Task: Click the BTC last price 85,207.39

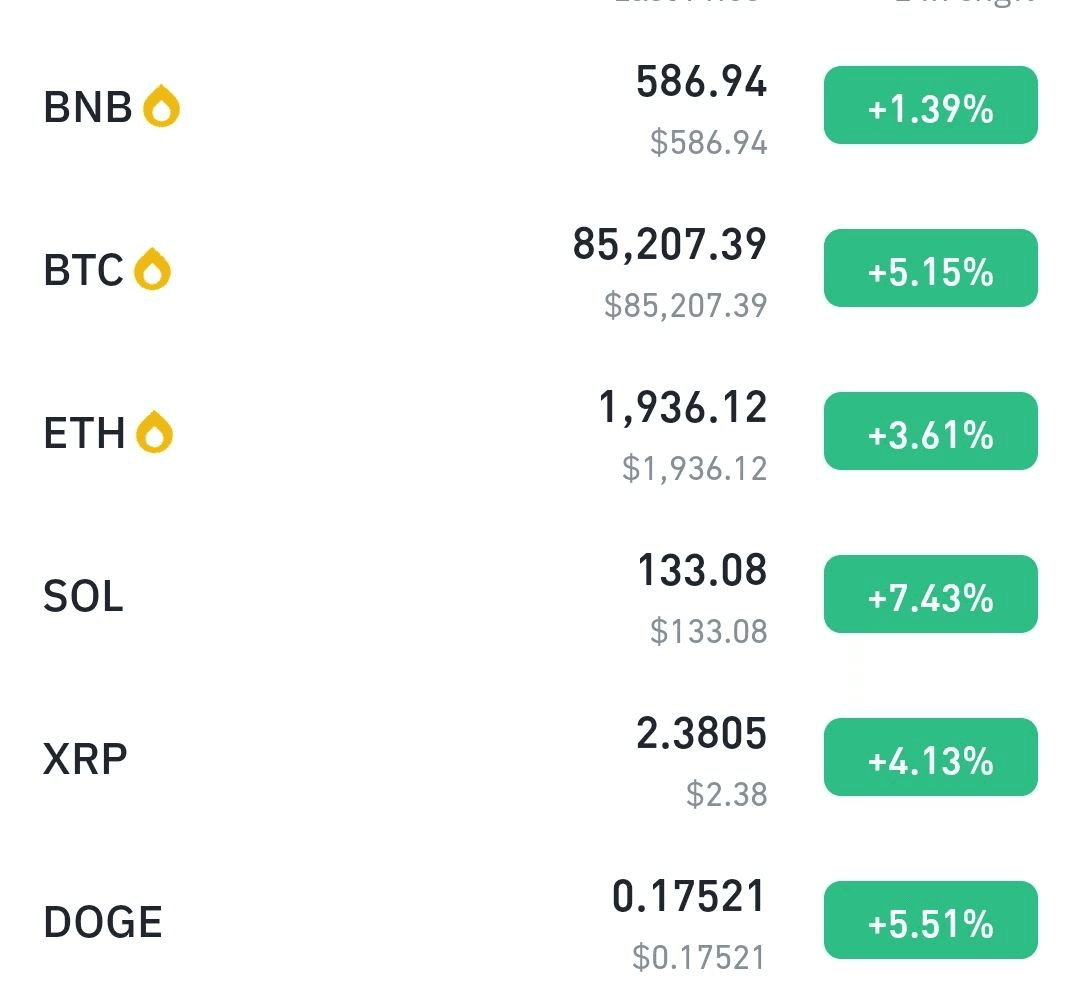Action: 669,244
